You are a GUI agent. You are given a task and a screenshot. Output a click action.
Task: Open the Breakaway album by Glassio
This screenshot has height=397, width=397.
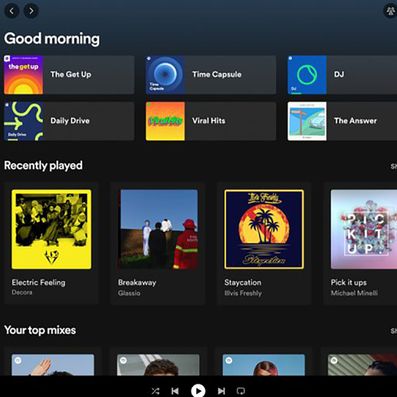pyautogui.click(x=158, y=243)
